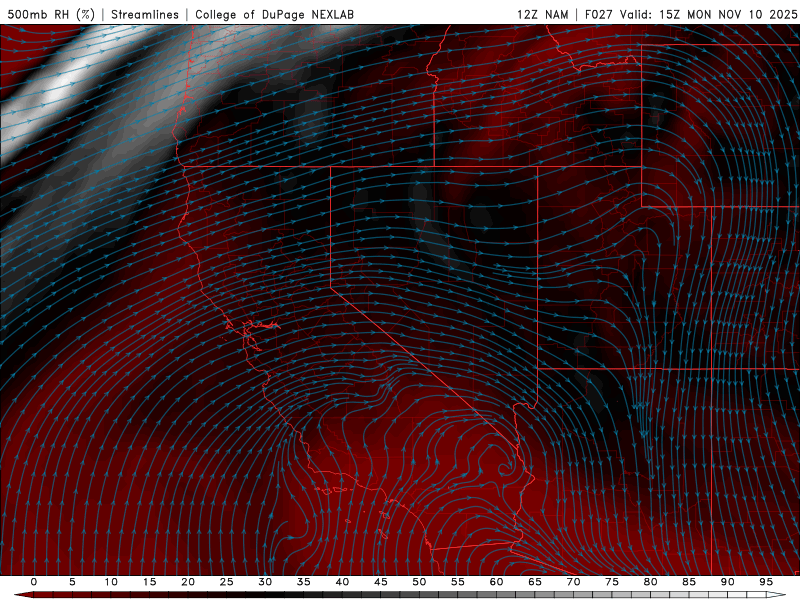The image size is (800, 600).
Task: Click the "F027" forecast hour label
Action: (x=598, y=14)
